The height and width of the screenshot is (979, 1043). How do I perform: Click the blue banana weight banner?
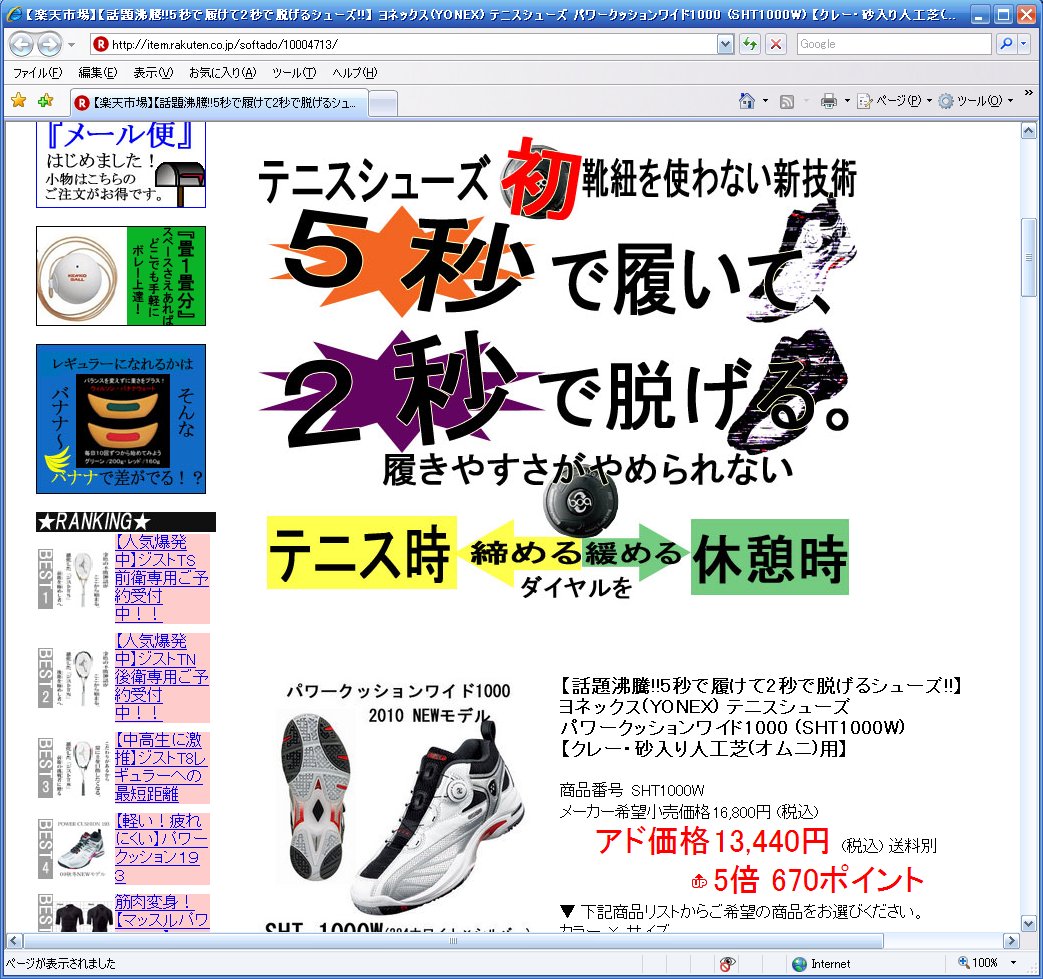pyautogui.click(x=121, y=419)
